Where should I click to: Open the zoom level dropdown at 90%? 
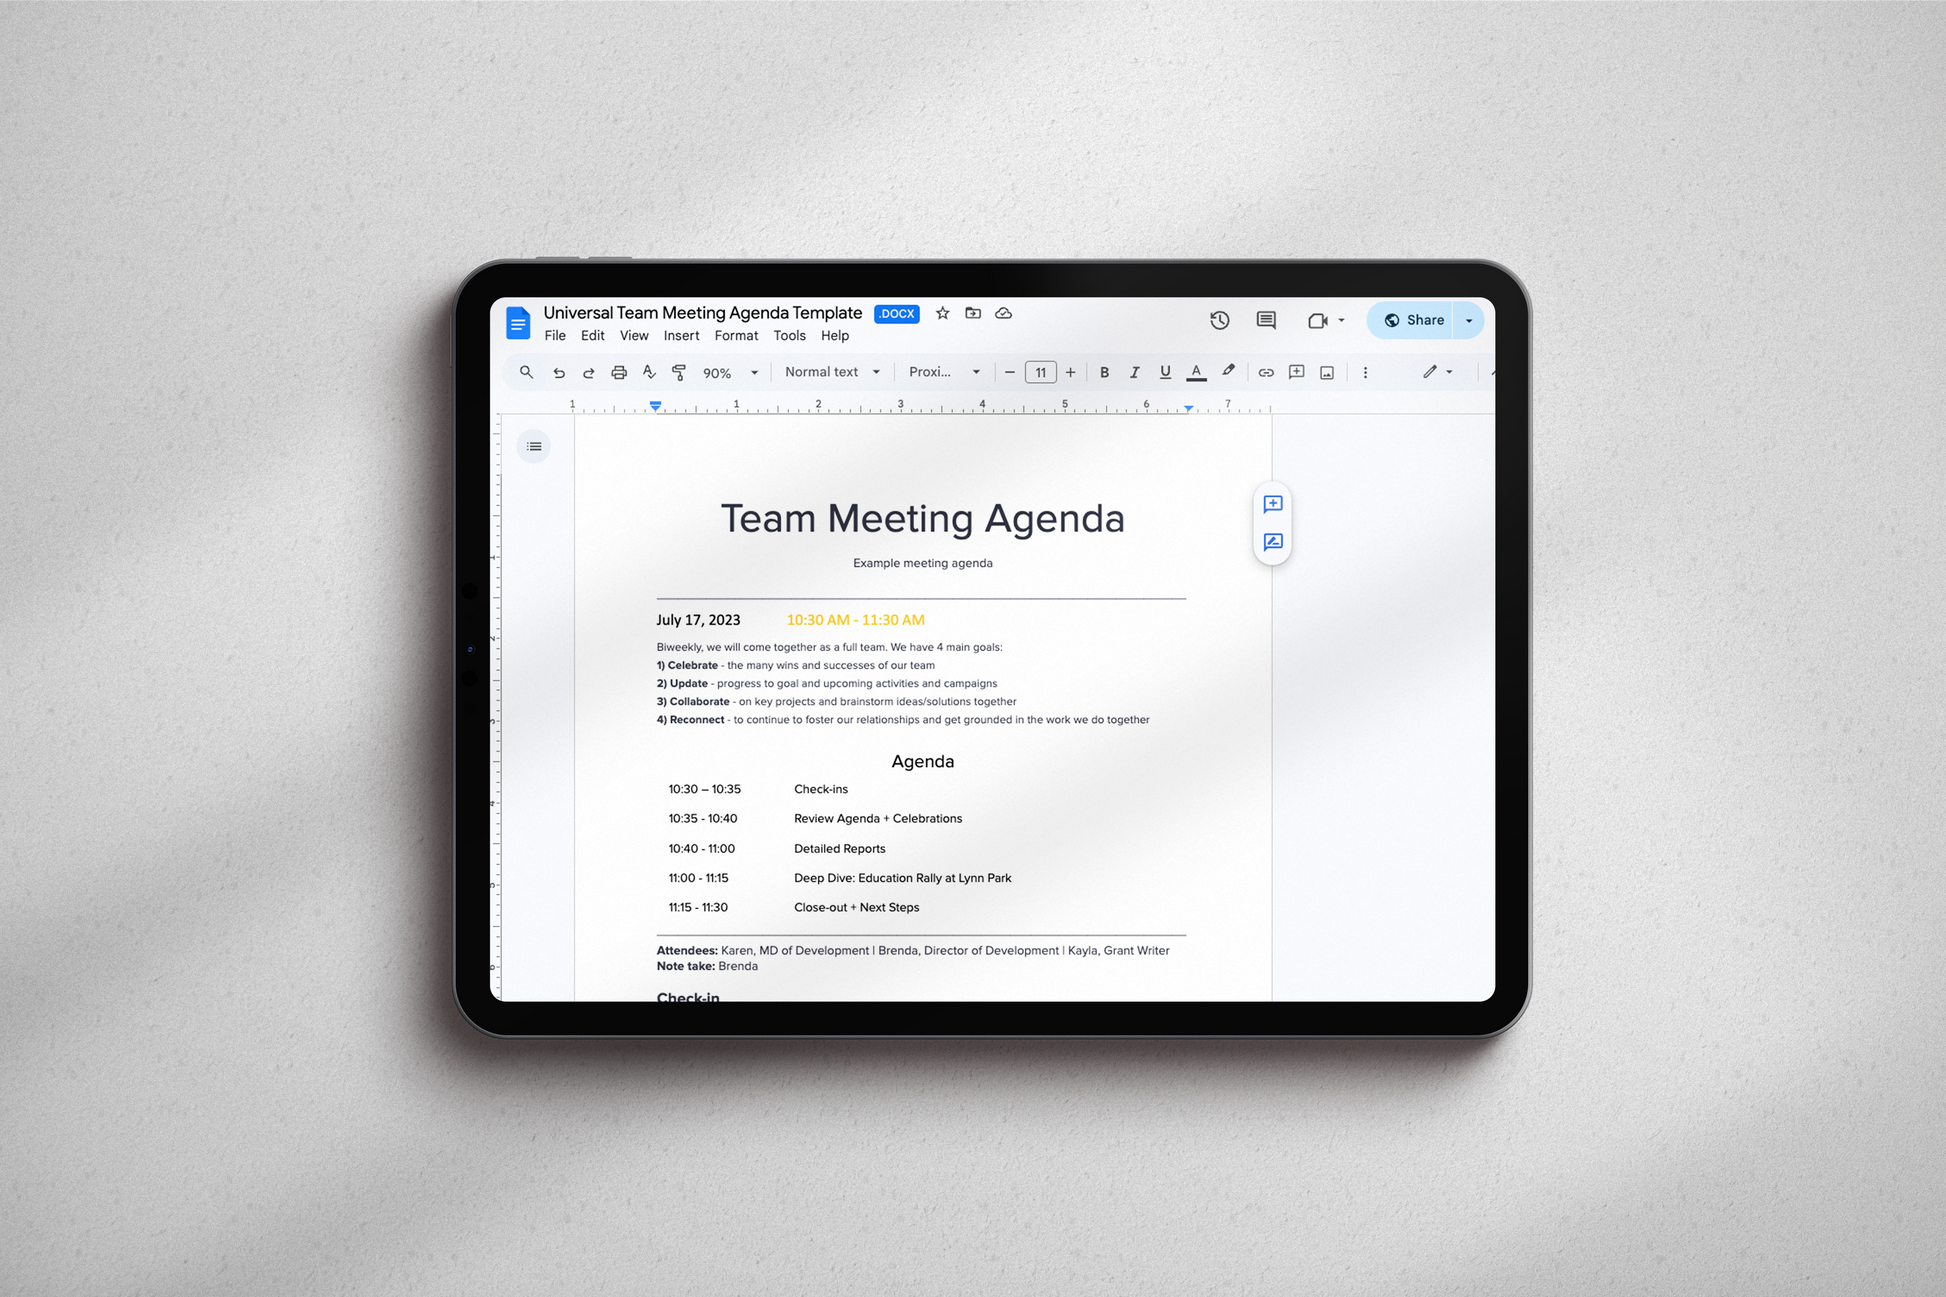tap(730, 372)
